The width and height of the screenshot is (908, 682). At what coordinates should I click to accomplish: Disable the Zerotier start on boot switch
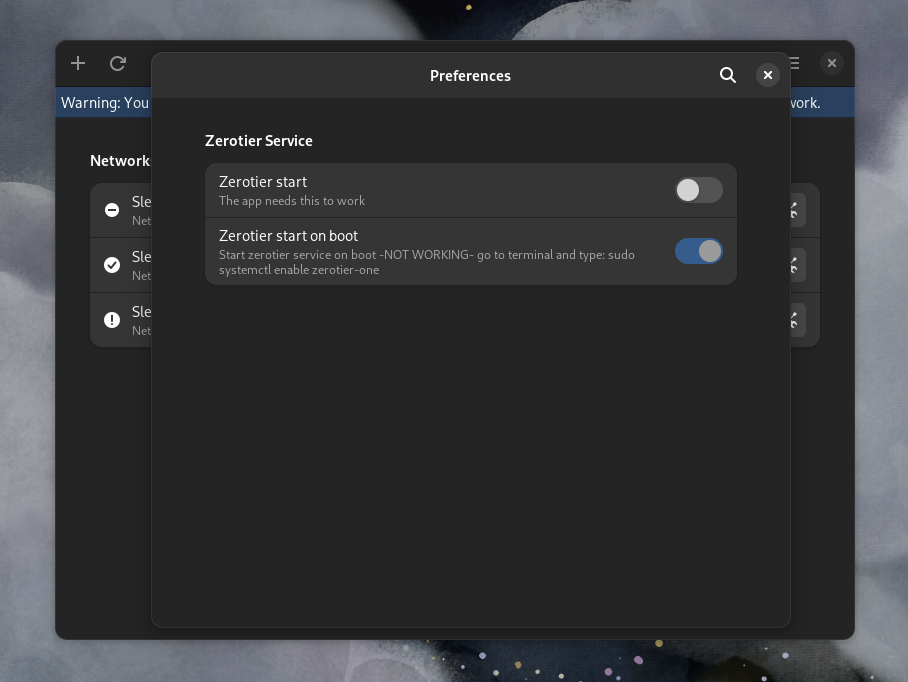(698, 251)
